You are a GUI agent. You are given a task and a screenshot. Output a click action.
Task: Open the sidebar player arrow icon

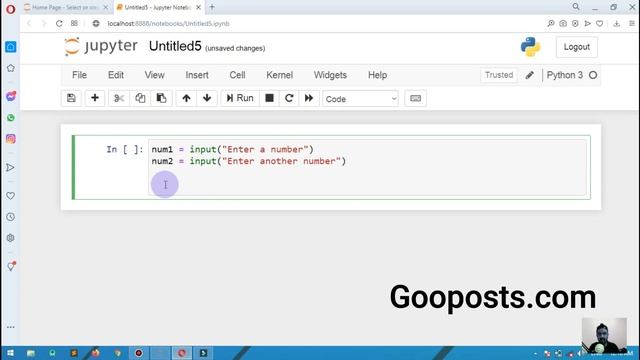(11, 167)
